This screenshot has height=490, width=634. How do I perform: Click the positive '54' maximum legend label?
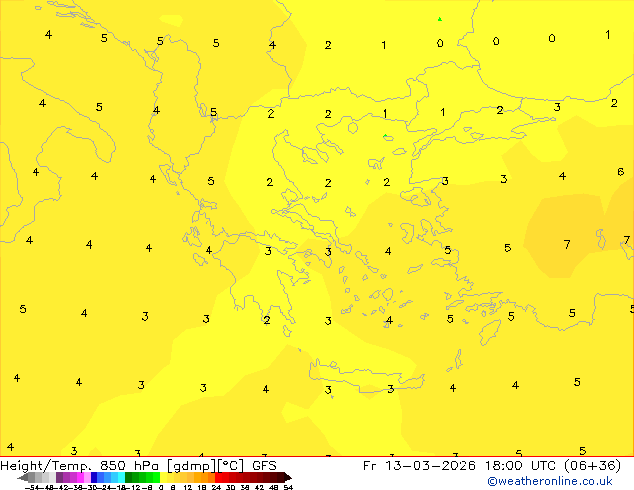point(288,487)
